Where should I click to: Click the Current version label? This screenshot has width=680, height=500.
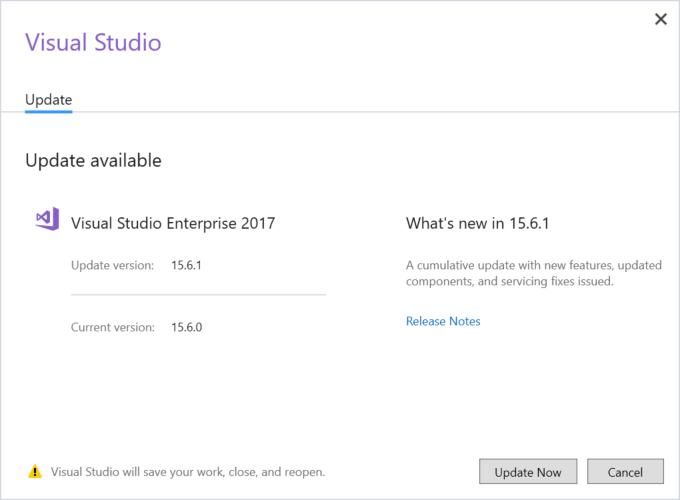112,327
